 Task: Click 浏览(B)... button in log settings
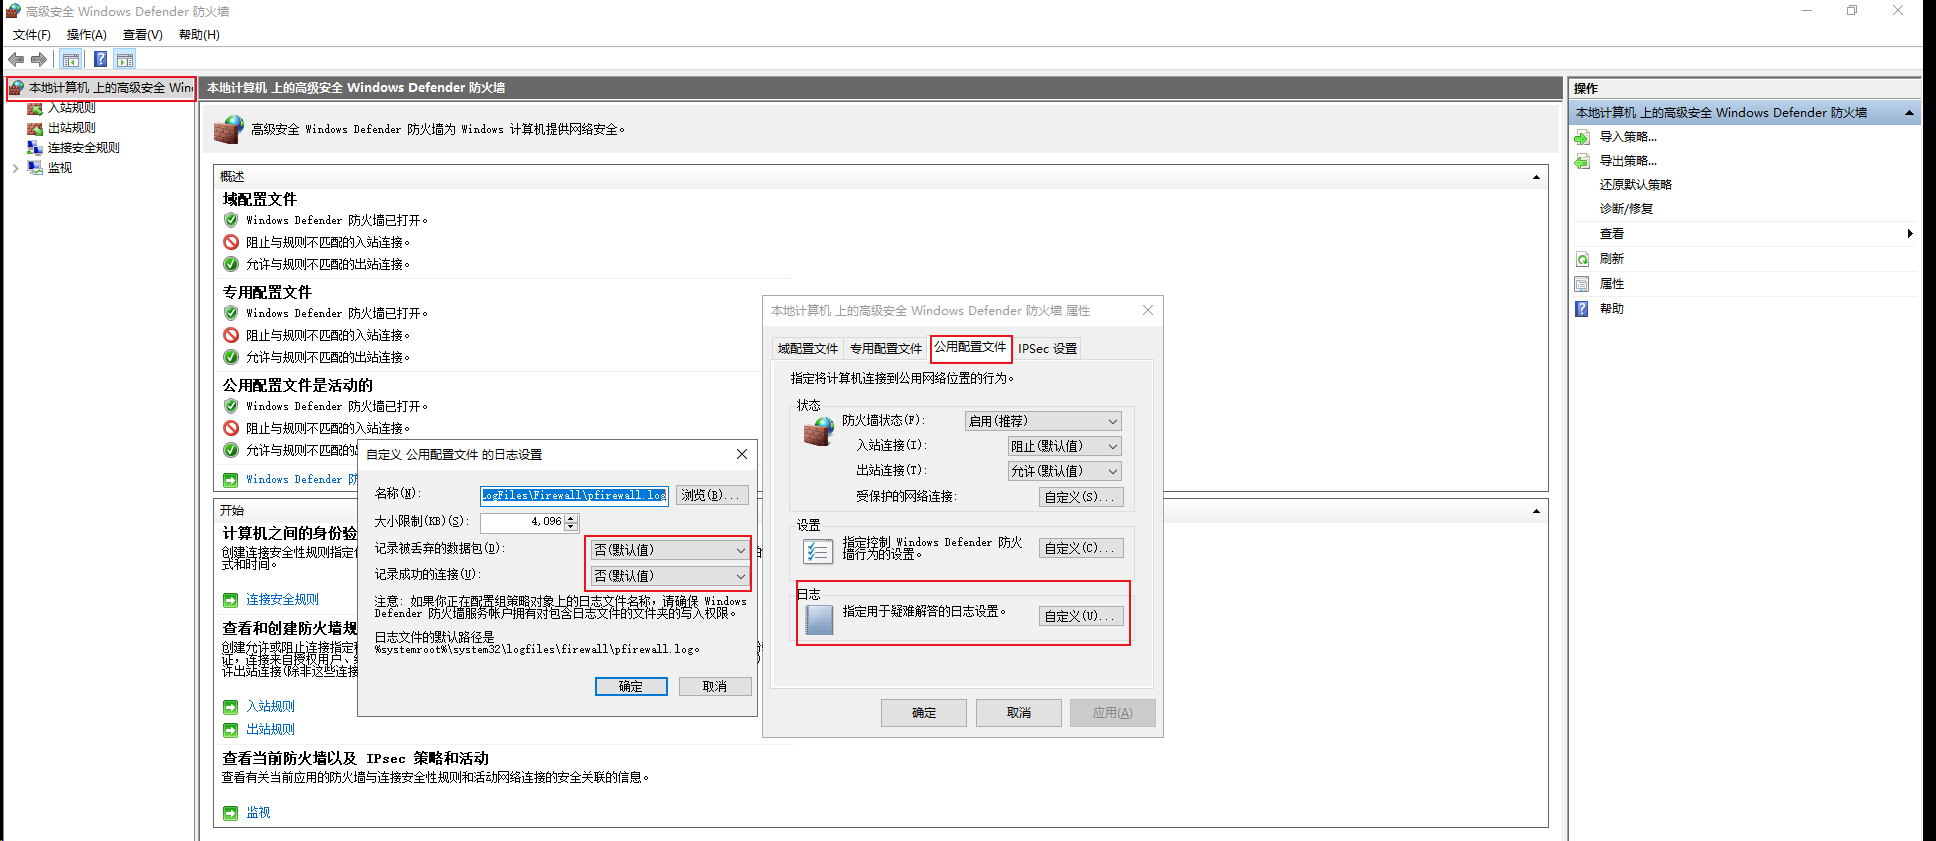[x=712, y=495]
